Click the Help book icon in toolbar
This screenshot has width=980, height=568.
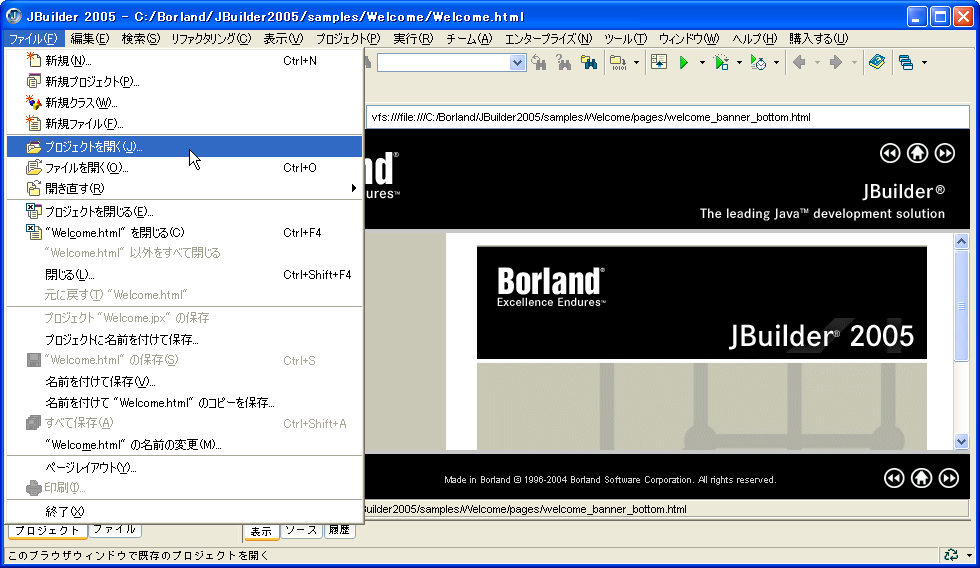[x=877, y=62]
